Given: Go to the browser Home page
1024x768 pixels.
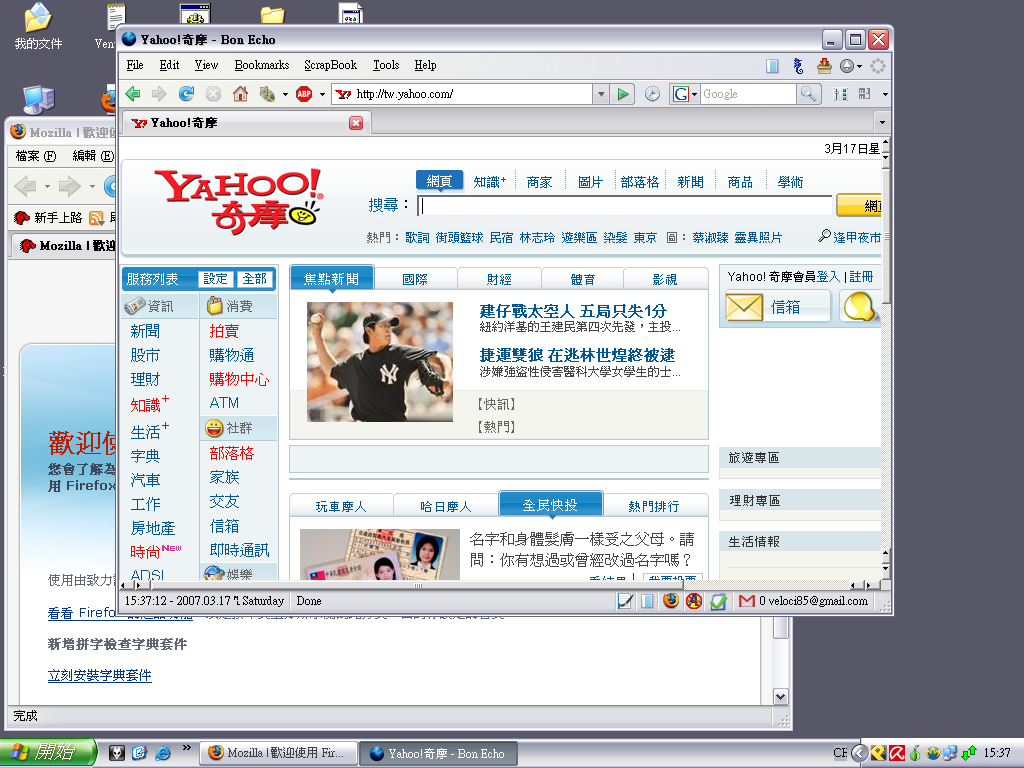Looking at the screenshot, I should (240, 94).
